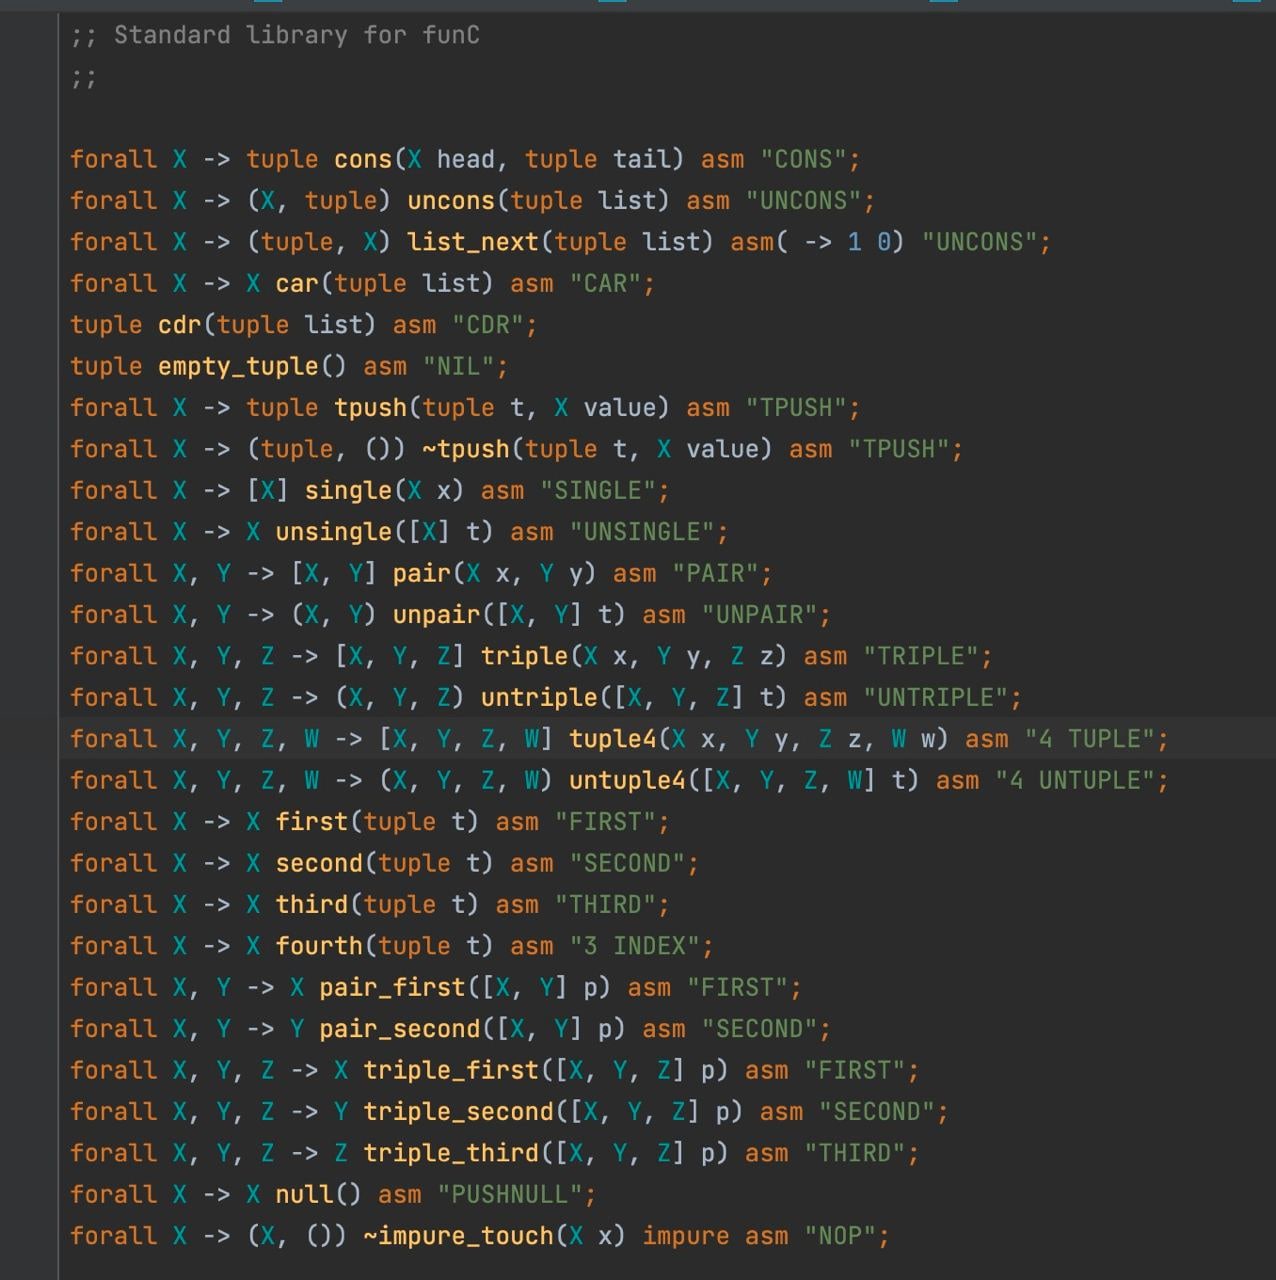The width and height of the screenshot is (1276, 1280).
Task: Click the "UNTRIPLE" asm string
Action: pyautogui.click(x=936, y=699)
